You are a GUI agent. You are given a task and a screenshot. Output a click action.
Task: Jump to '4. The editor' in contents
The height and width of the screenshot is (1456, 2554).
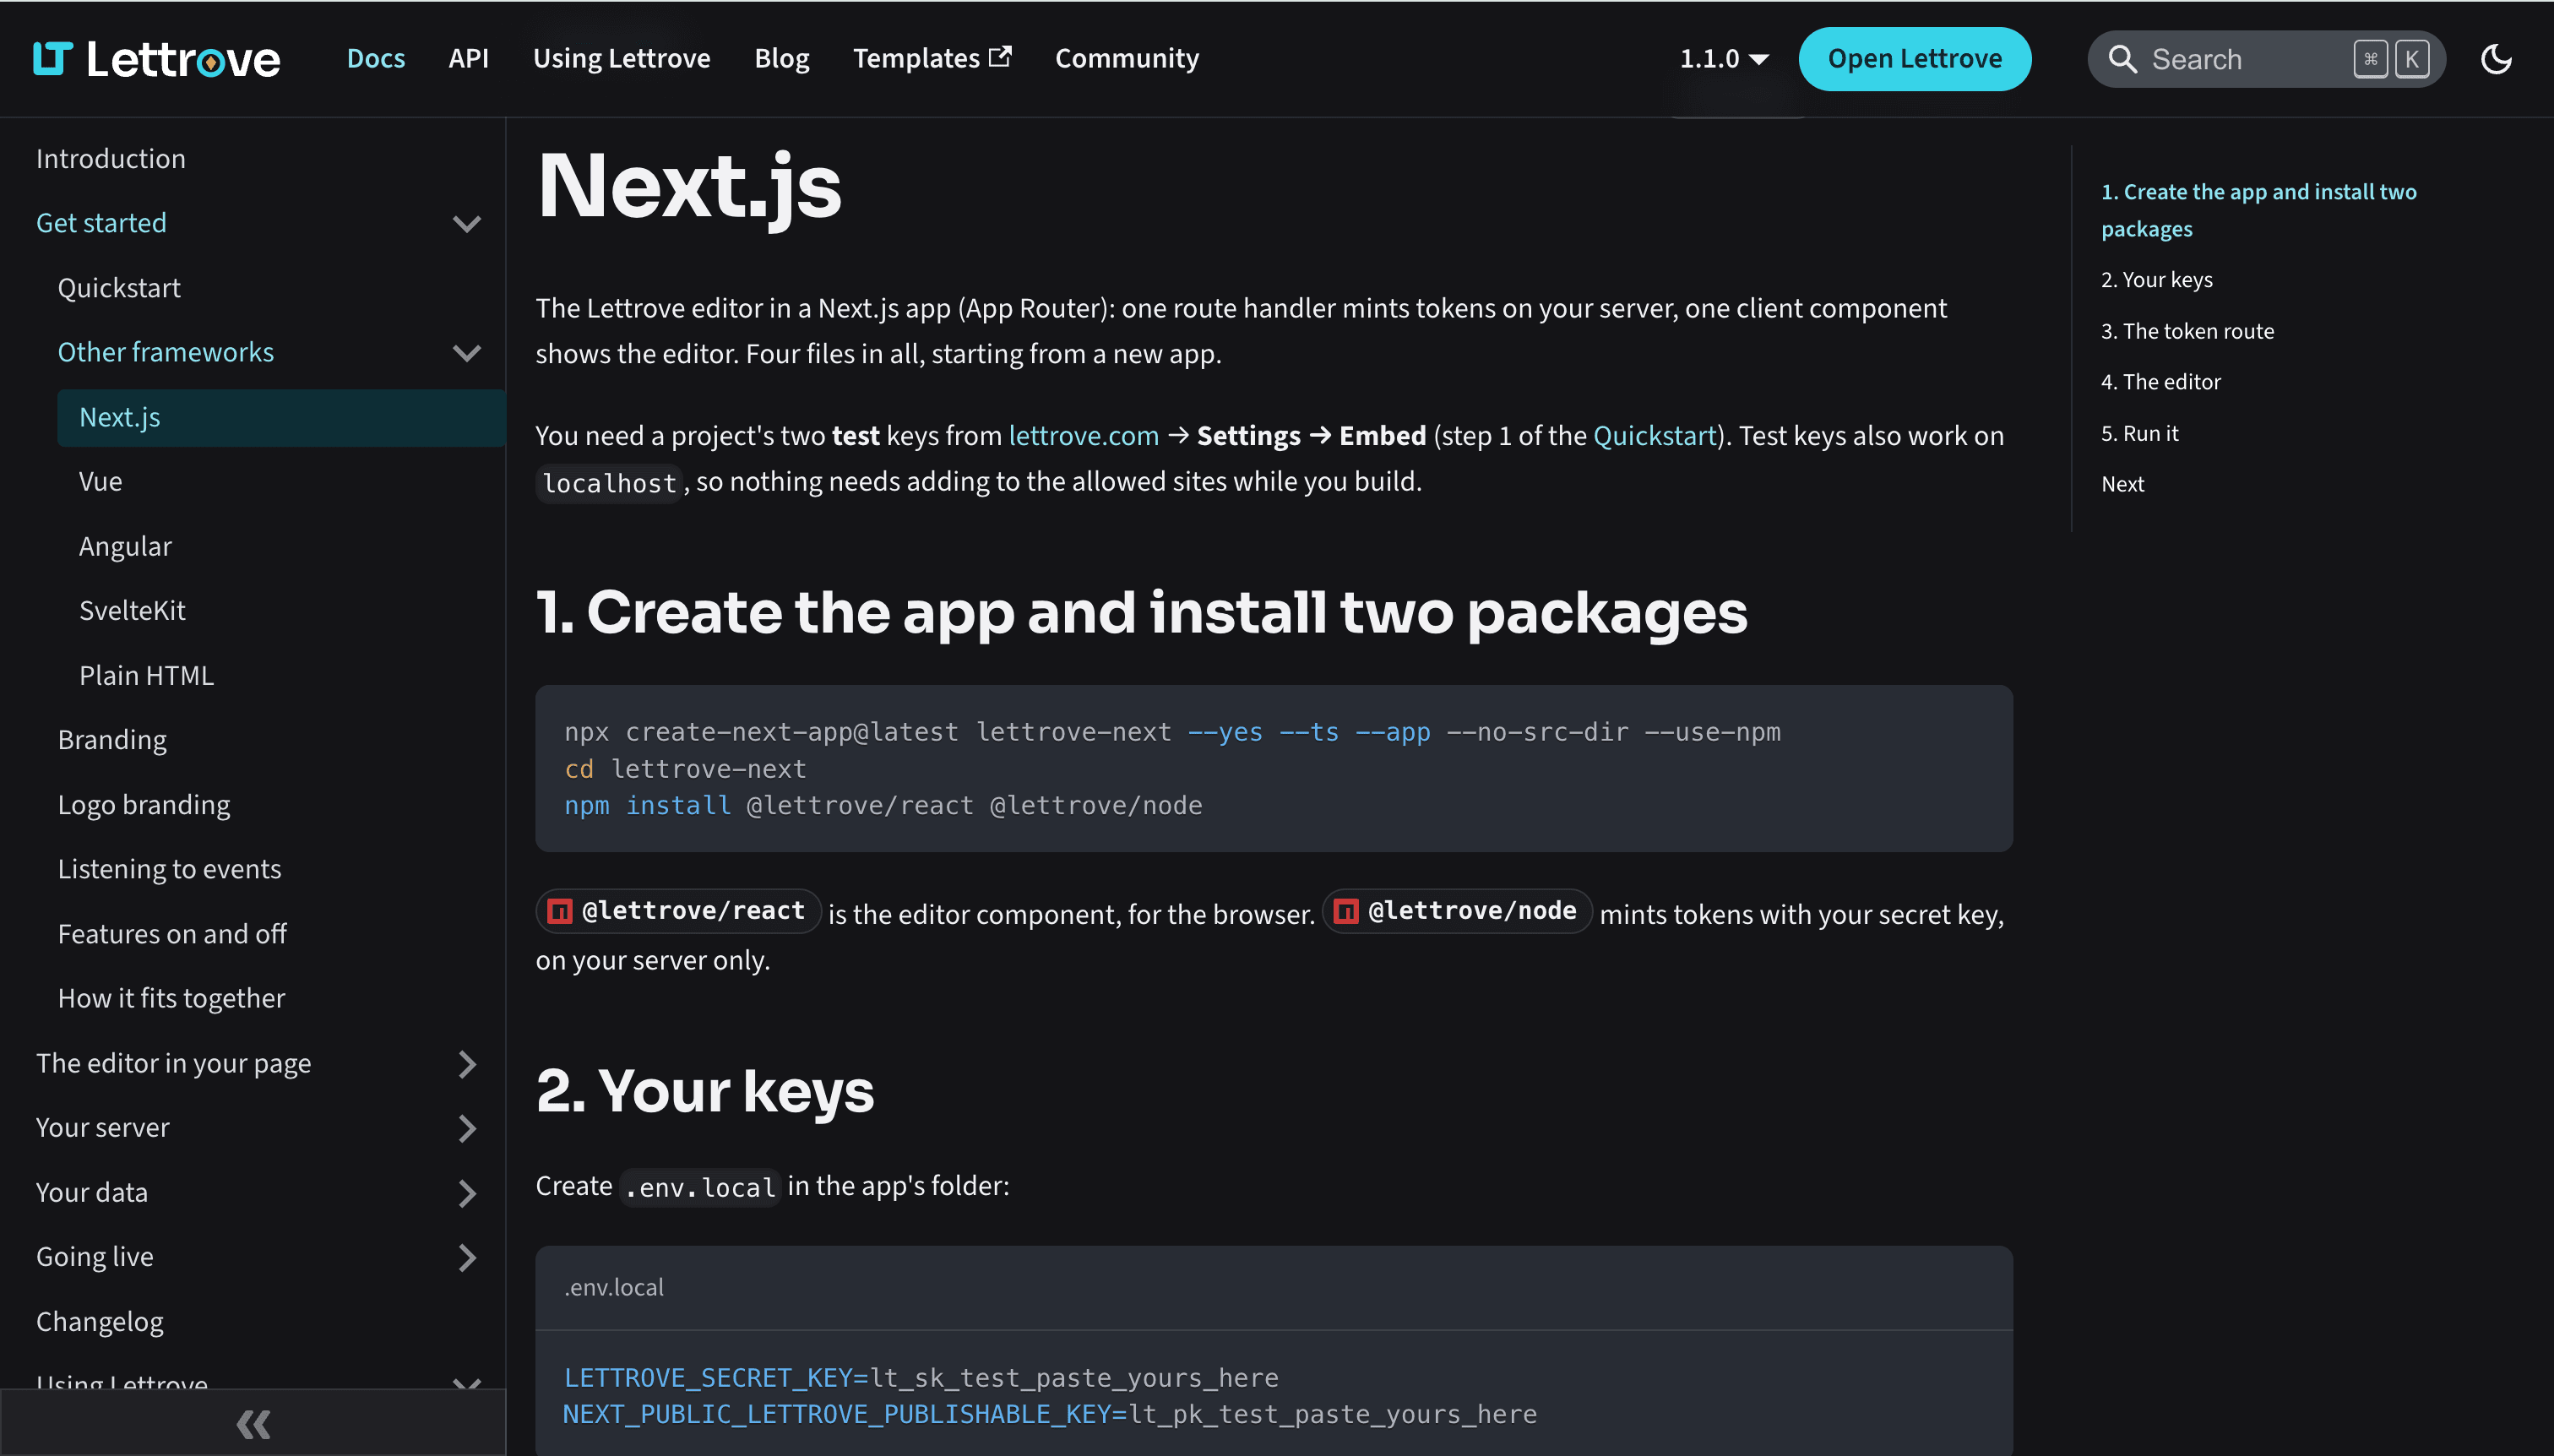(x=2160, y=382)
